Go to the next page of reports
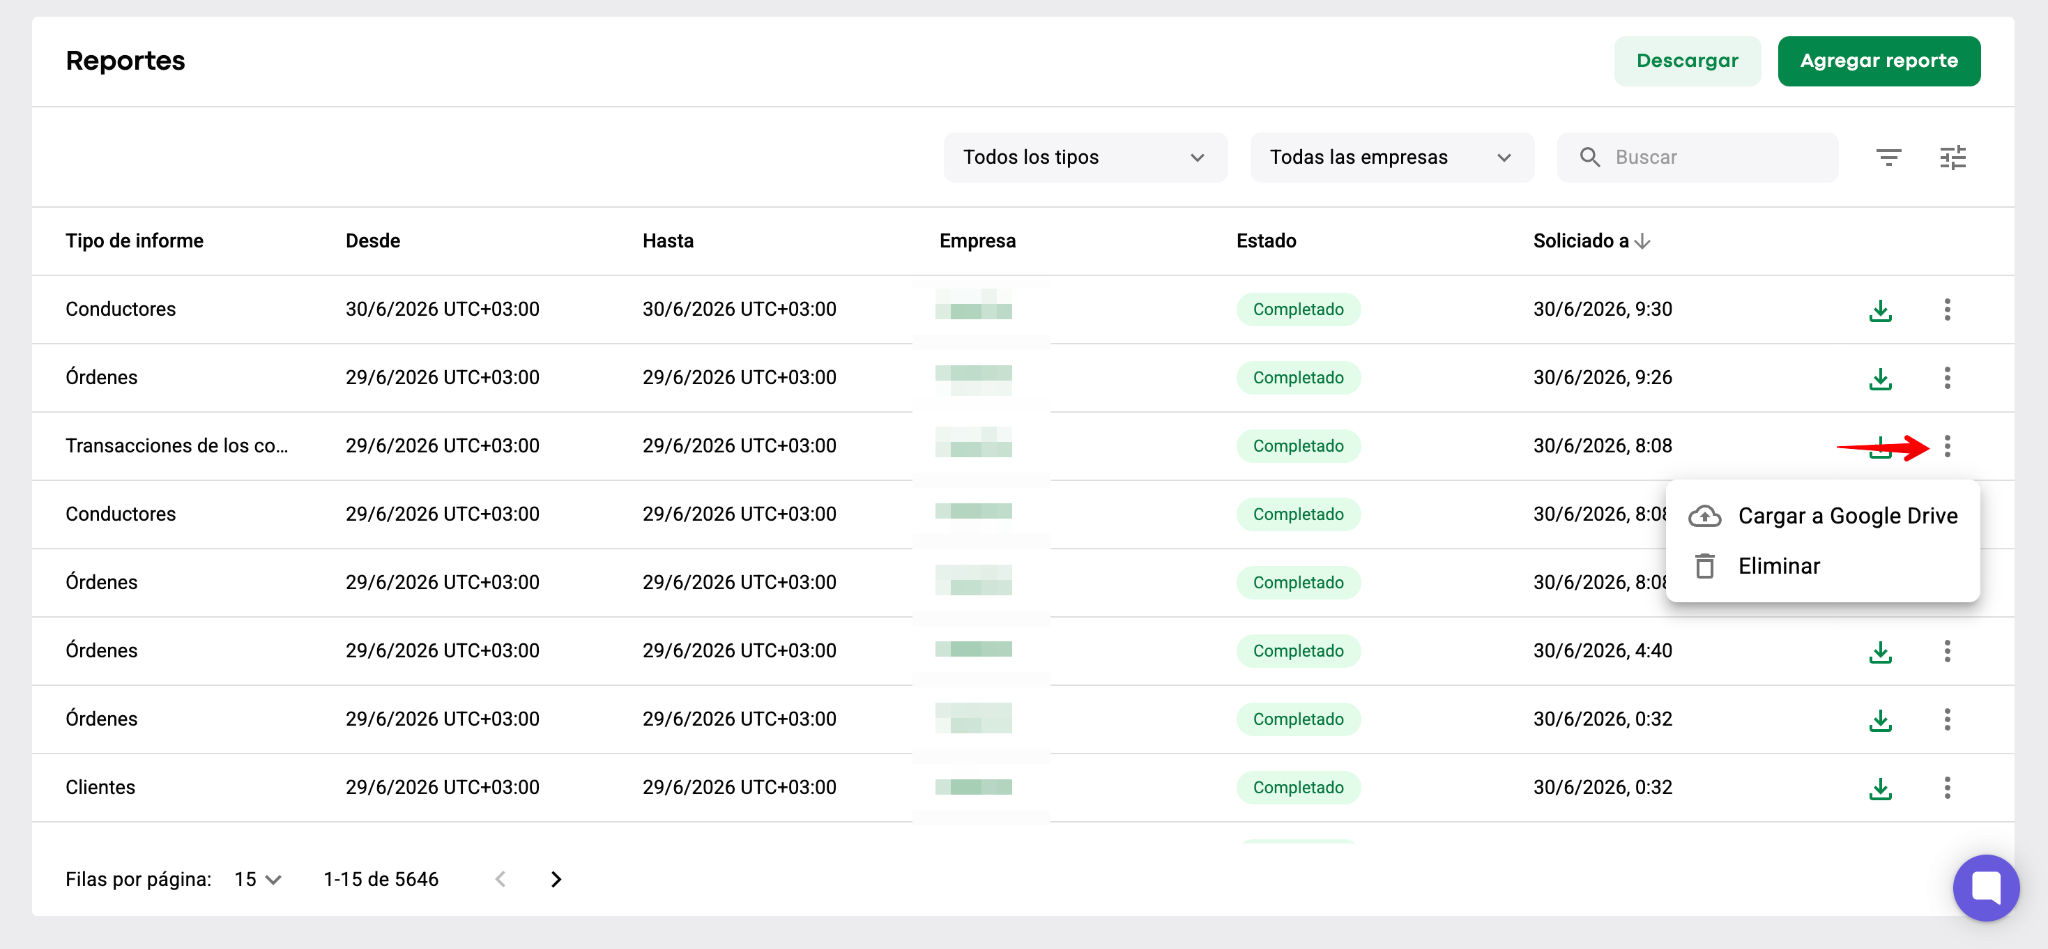2048x949 pixels. click(557, 879)
